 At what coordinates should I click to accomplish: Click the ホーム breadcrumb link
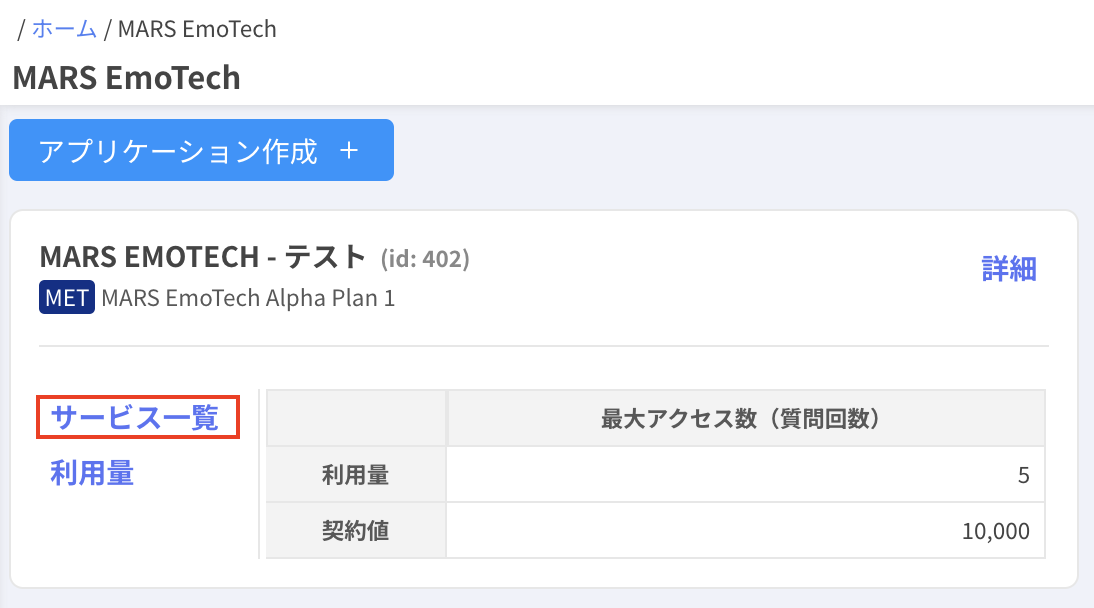64,29
